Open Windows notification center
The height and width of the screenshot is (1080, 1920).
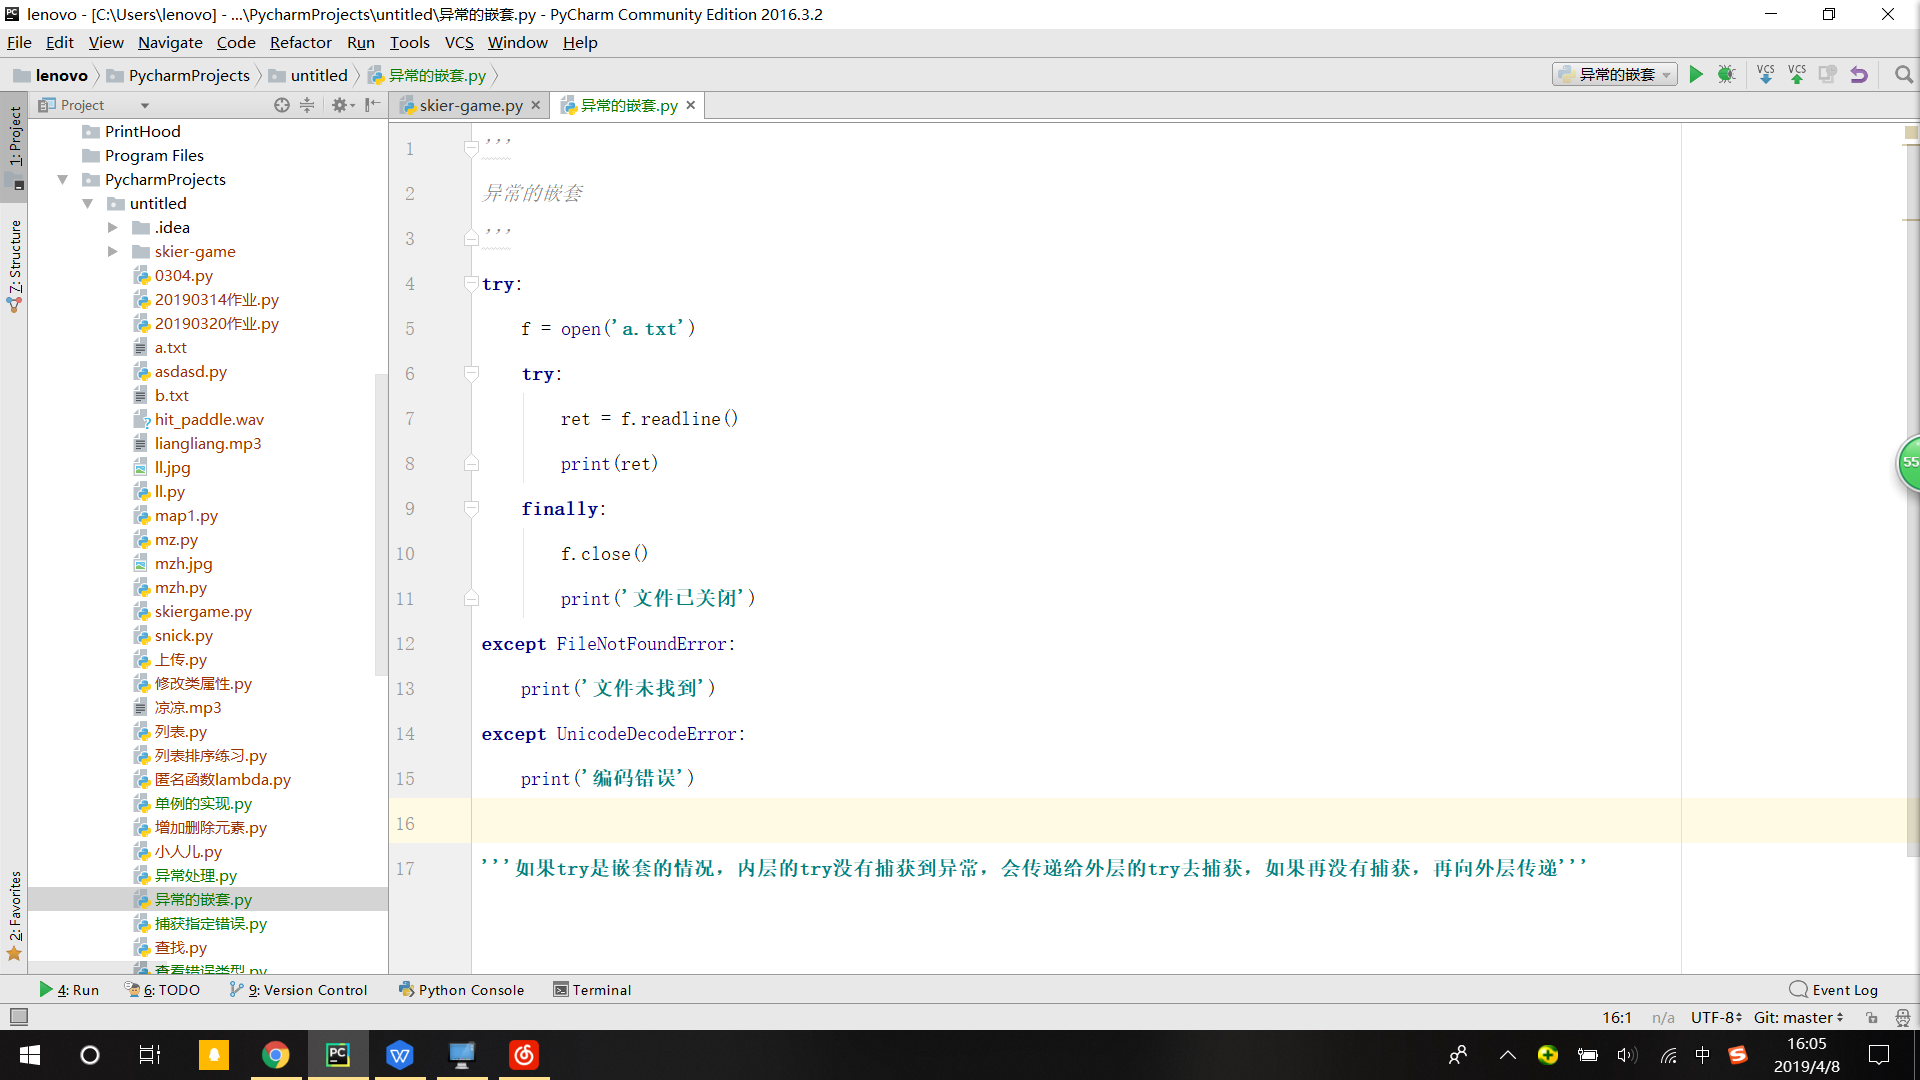coord(1879,1055)
